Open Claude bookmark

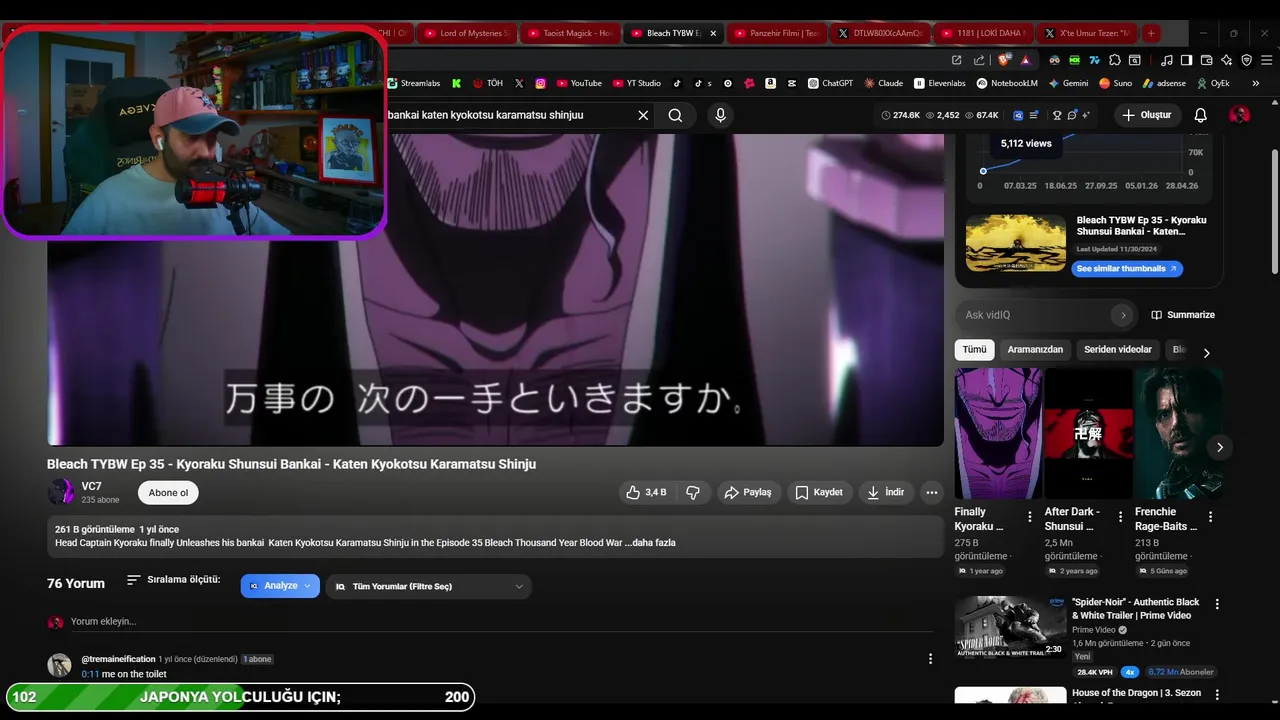click(884, 84)
